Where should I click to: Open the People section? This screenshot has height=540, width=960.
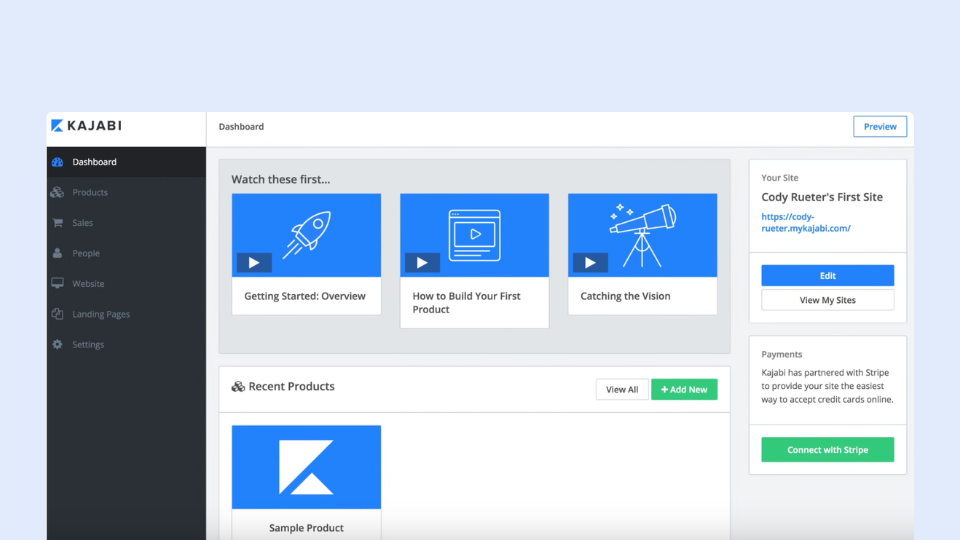point(126,253)
